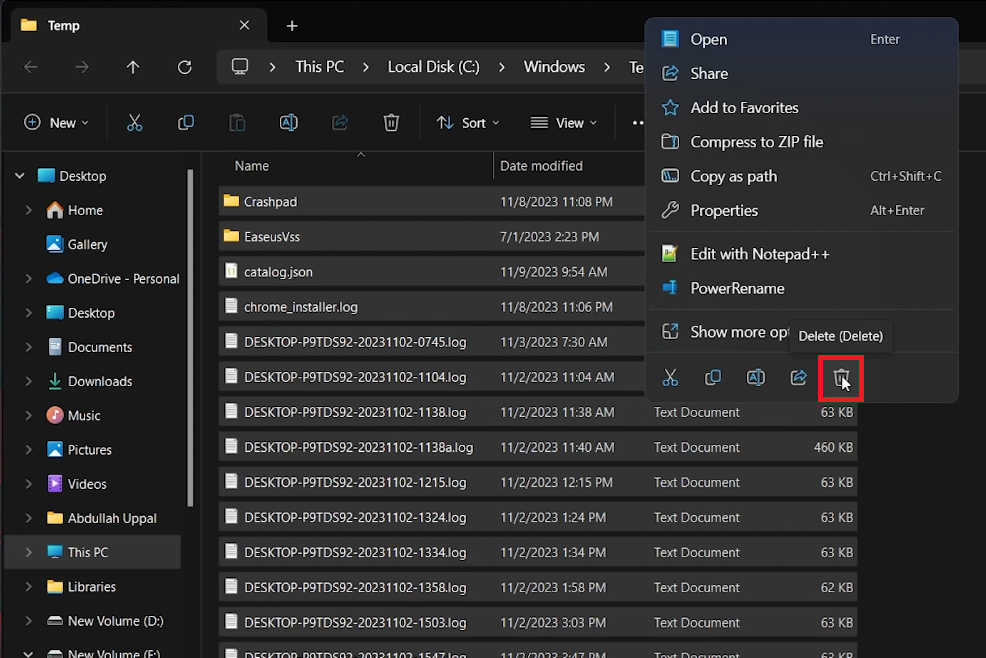
Task: Click the This PC computer icon in the breadcrumb
Action: (x=240, y=66)
